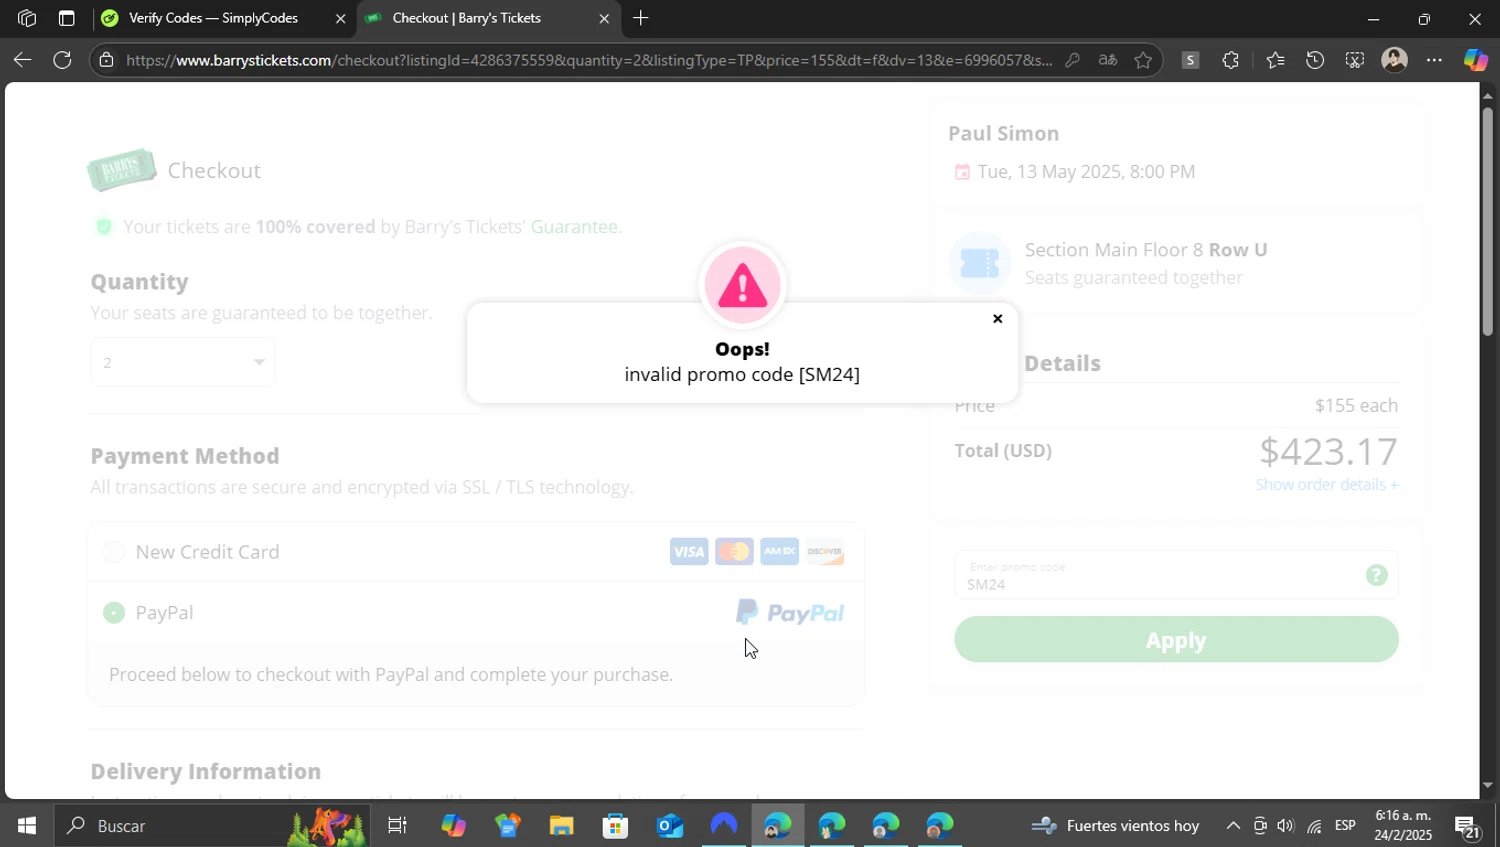Image resolution: width=1500 pixels, height=847 pixels.
Task: Open browser extensions puzzle icon
Action: (x=1231, y=60)
